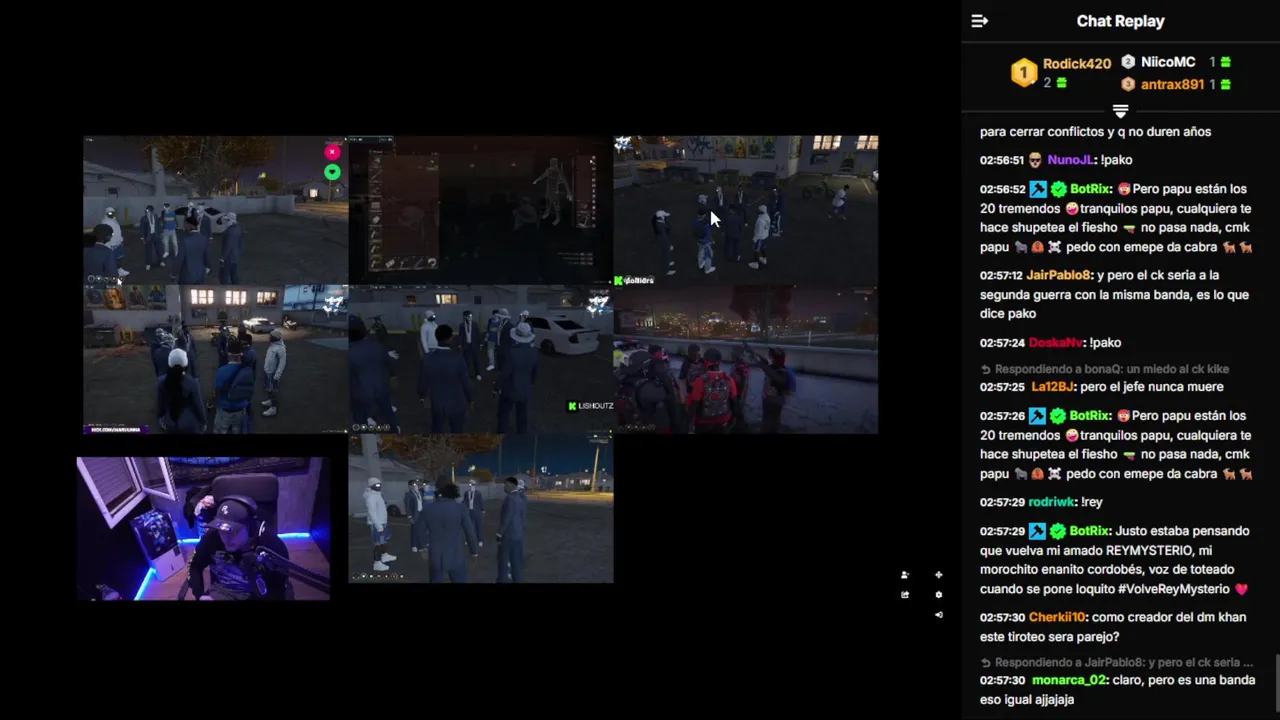Click the share icon in the player controls
The image size is (1280, 720).
coord(905,595)
